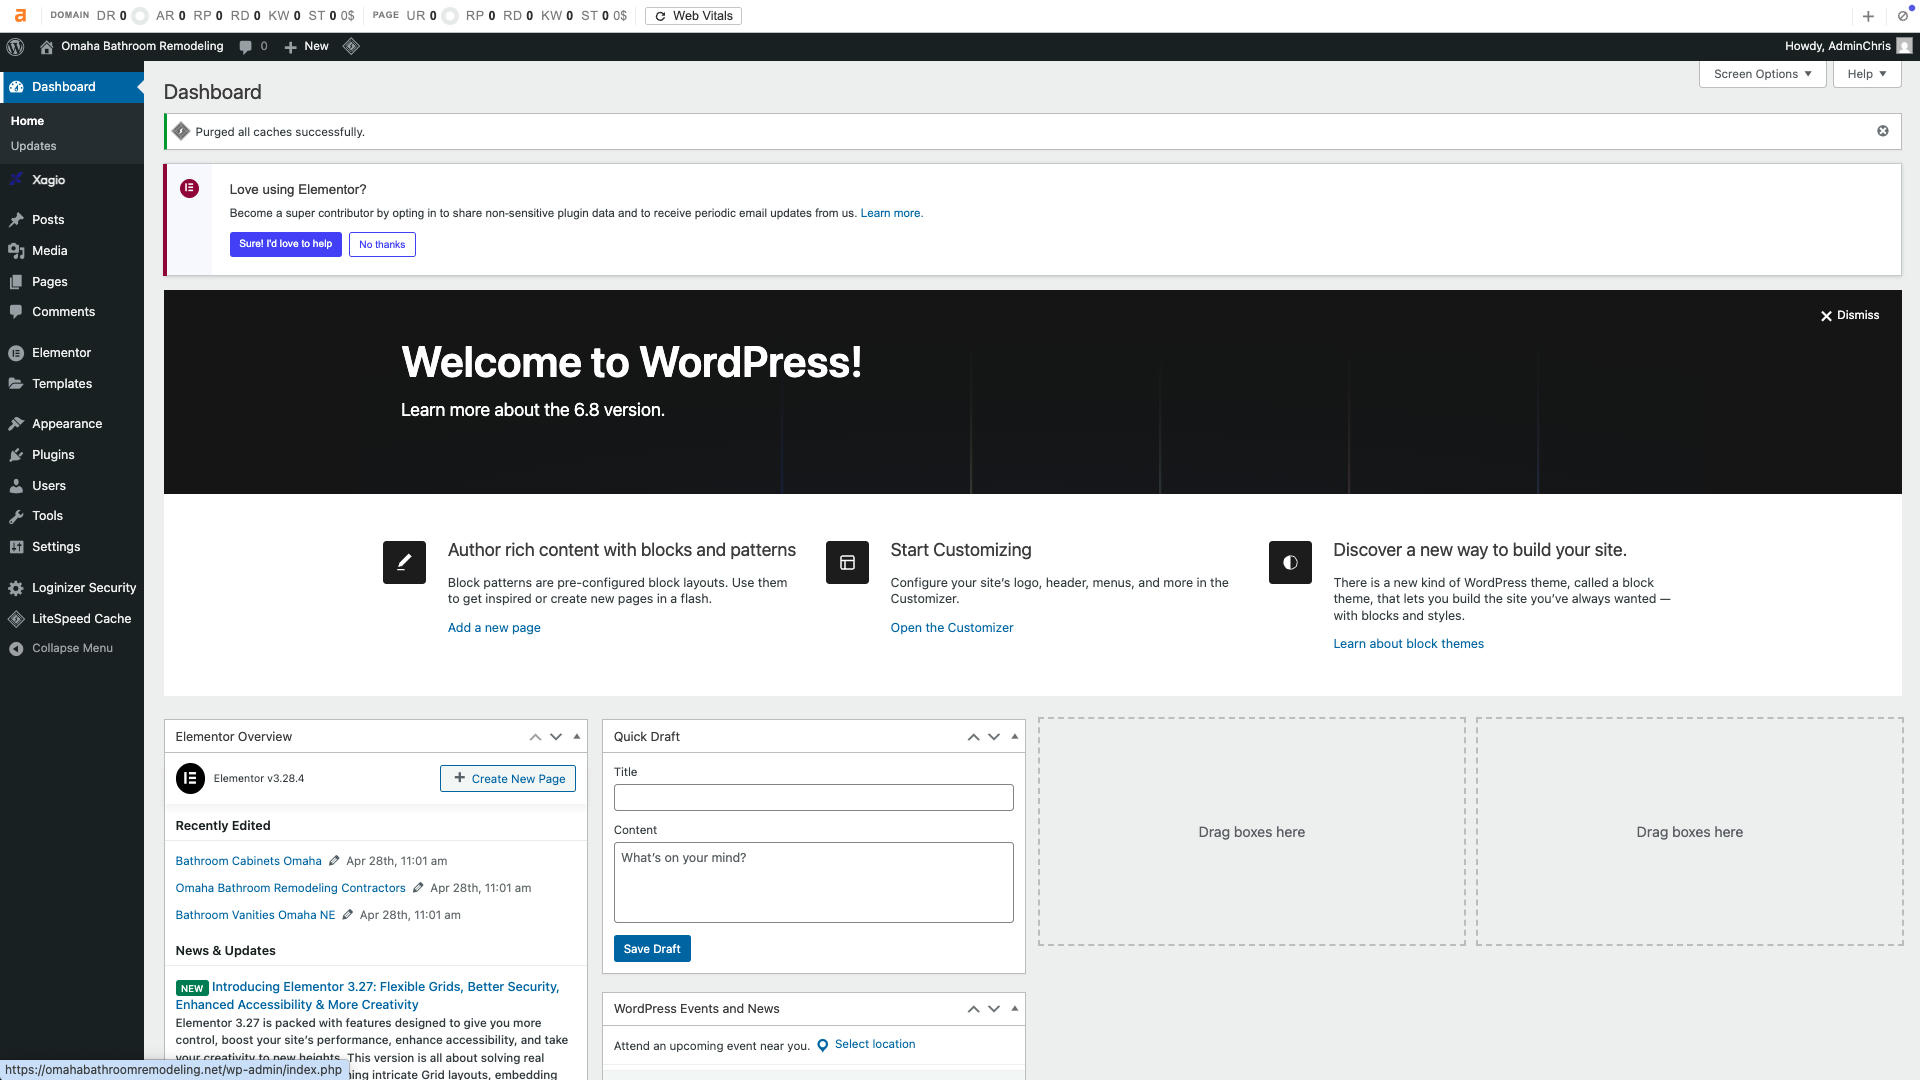The height and width of the screenshot is (1080, 1920).
Task: Move Quick Draft box down with chevron
Action: [x=994, y=736]
